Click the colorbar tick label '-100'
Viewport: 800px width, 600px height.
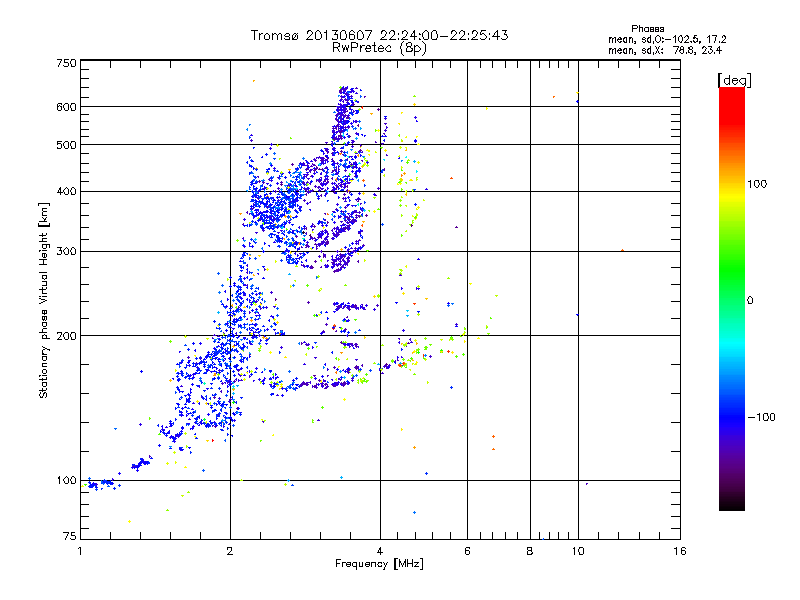click(762, 417)
